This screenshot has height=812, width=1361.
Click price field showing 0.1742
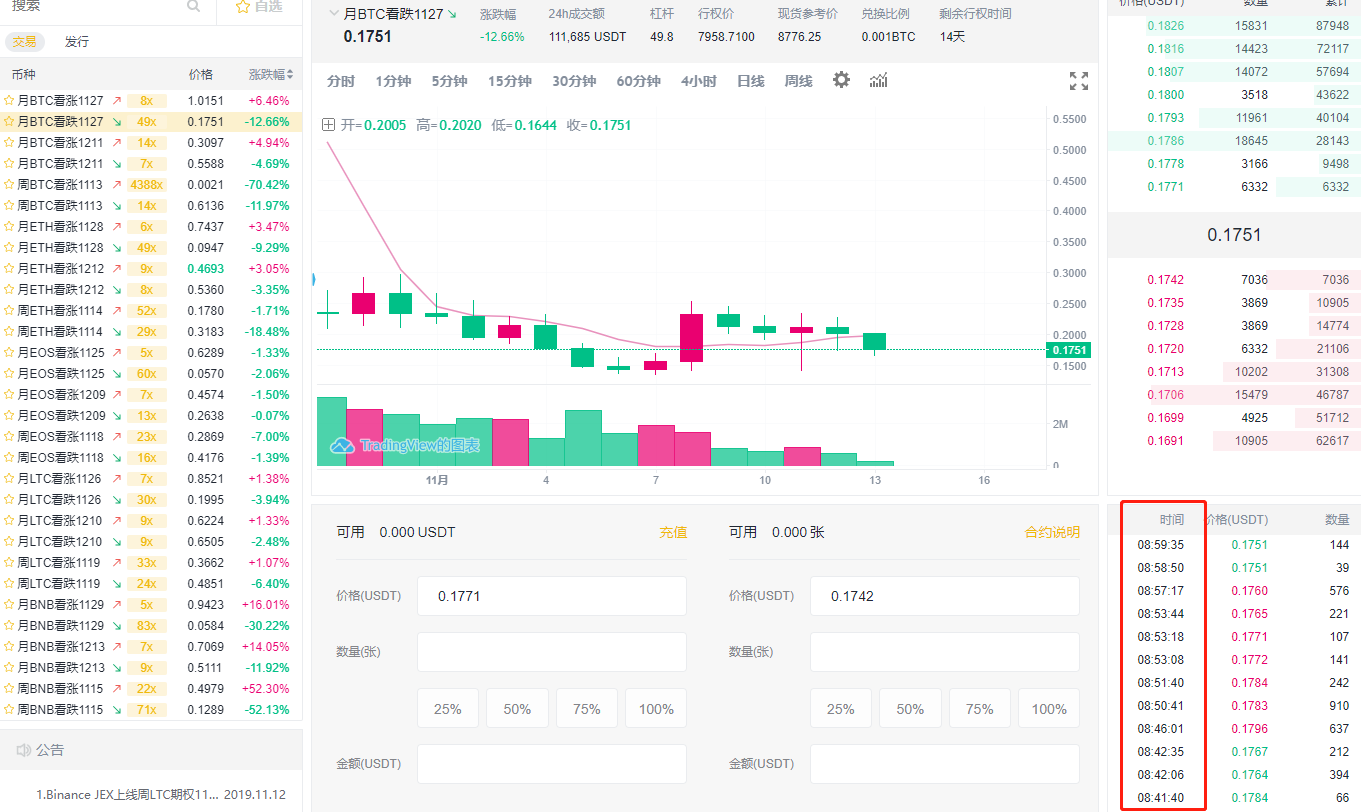coord(945,596)
